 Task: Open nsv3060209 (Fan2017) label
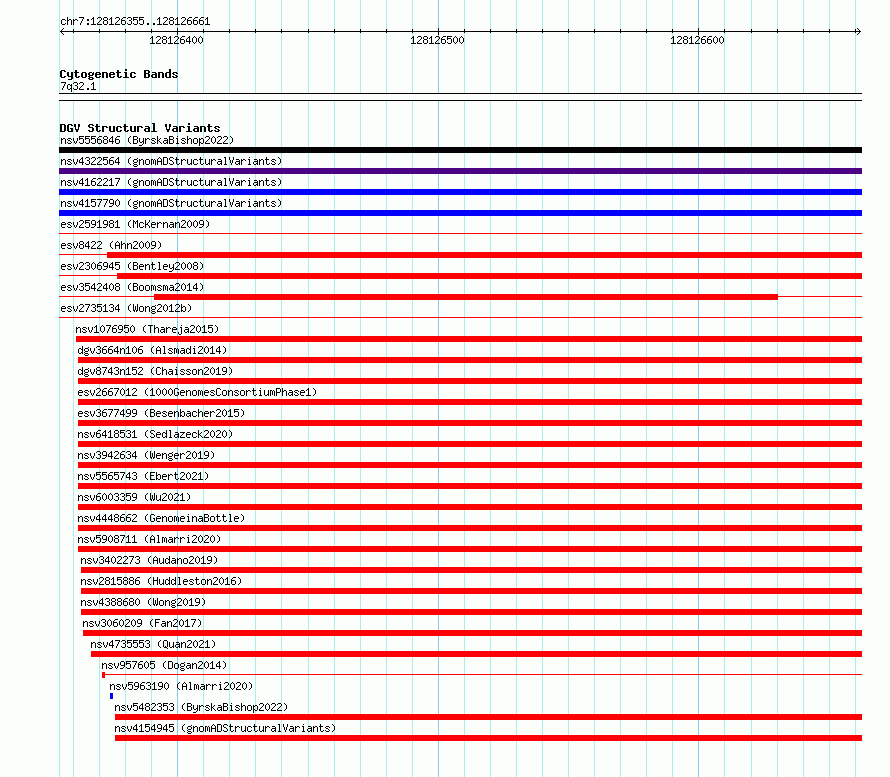142,623
